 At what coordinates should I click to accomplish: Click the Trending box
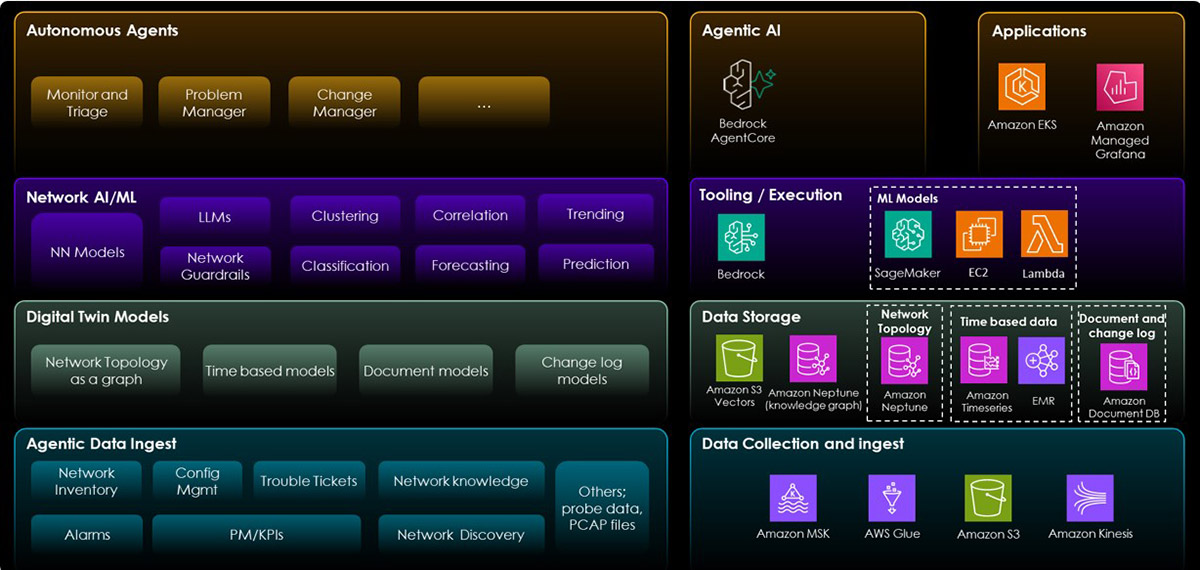tap(595, 214)
